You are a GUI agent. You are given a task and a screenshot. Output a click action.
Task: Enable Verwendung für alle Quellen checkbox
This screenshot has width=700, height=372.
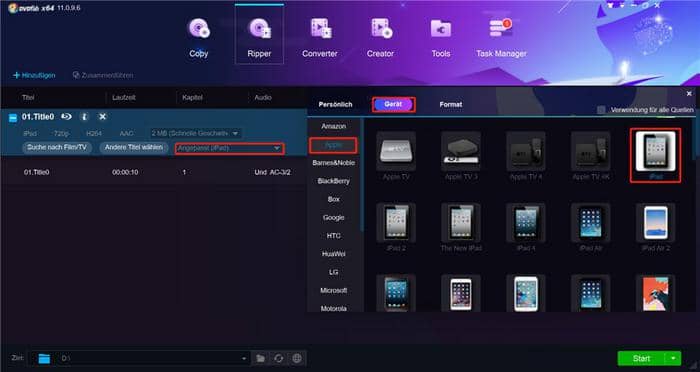[601, 110]
